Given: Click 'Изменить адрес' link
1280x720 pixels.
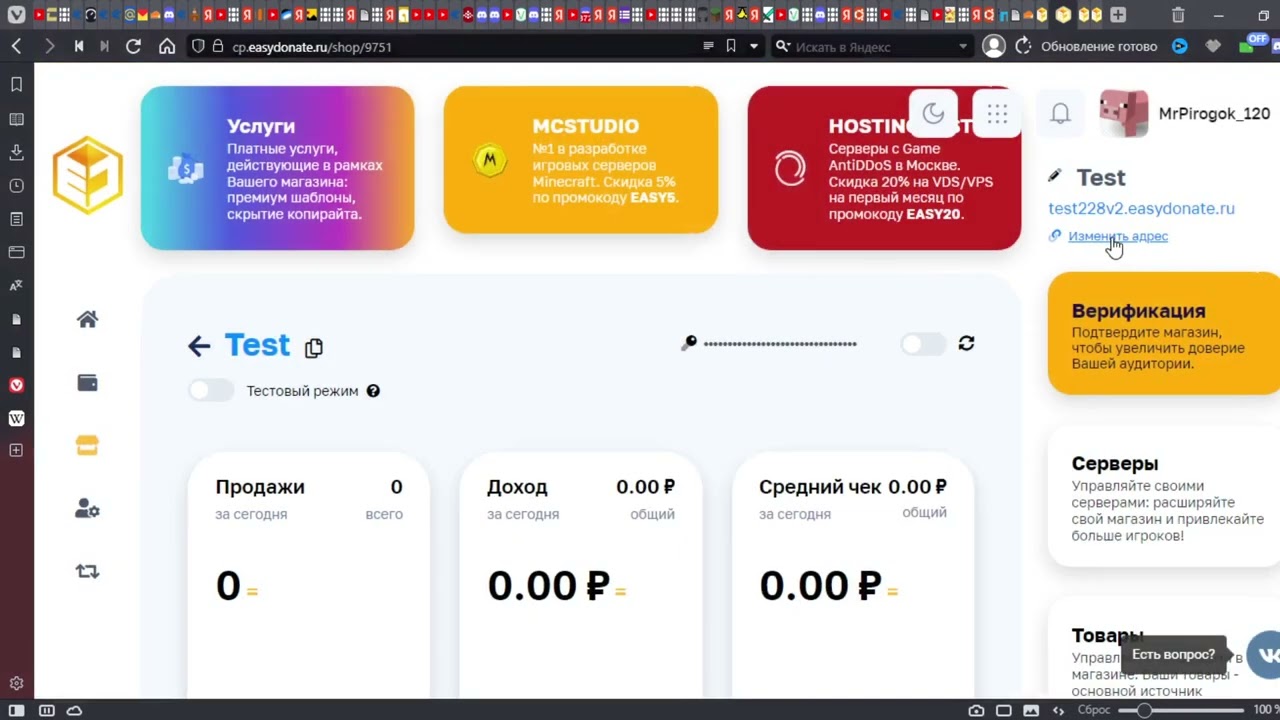Looking at the screenshot, I should pos(1118,236).
